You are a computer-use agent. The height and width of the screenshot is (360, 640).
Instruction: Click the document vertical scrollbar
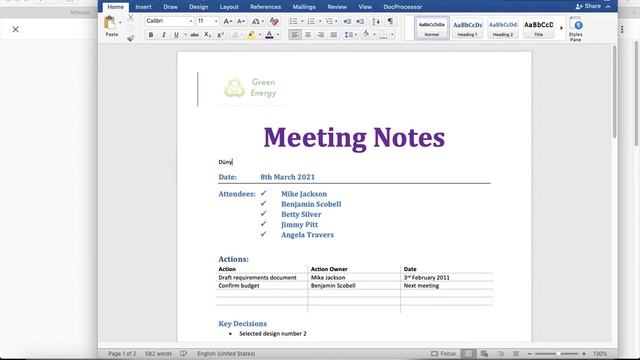[614, 91]
